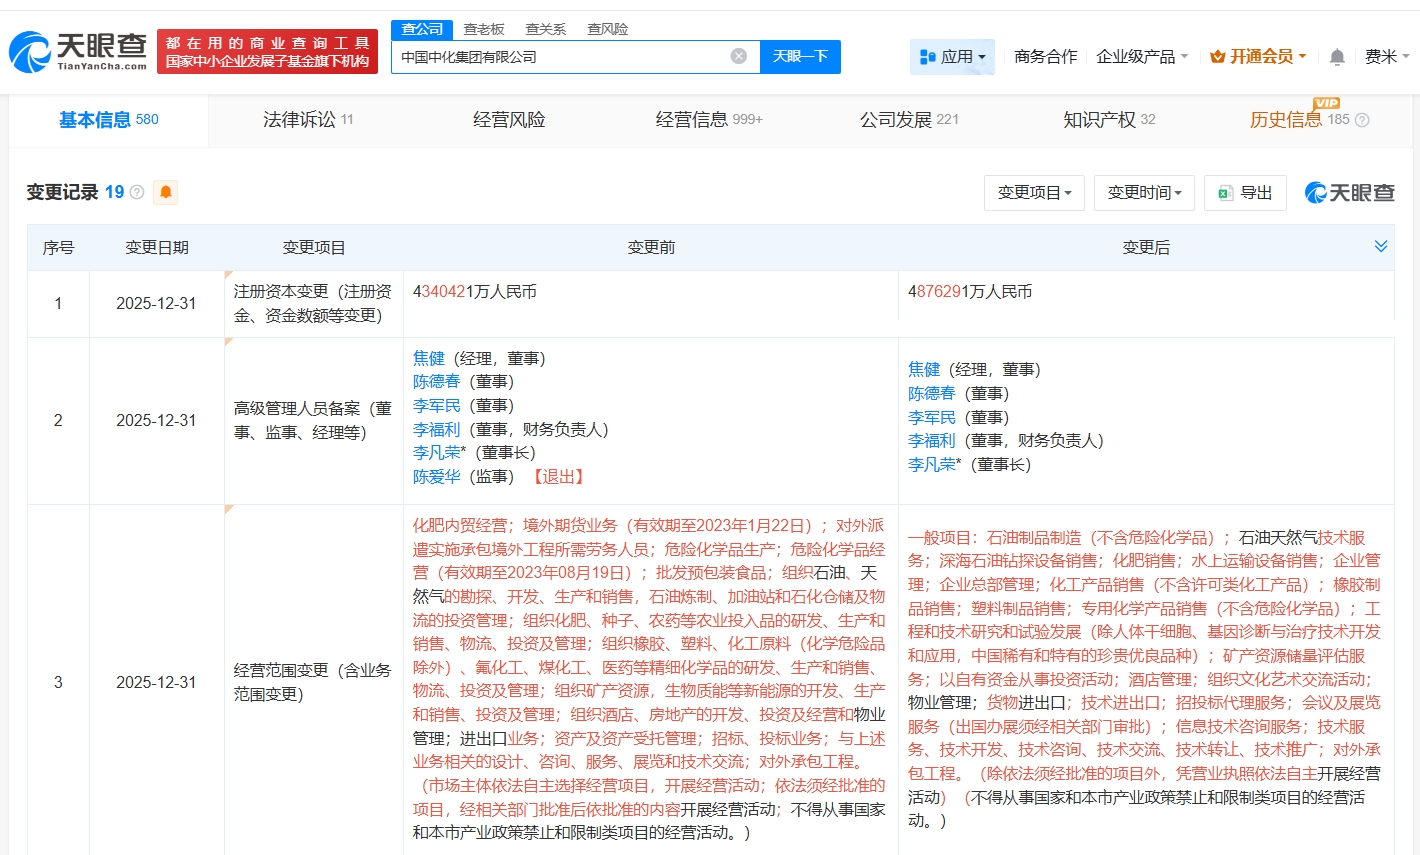Click the orange change-record alert bell
The width and height of the screenshot is (1420, 855).
coord(166,192)
